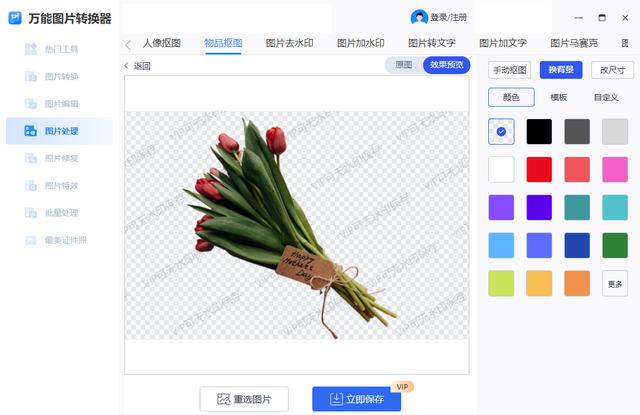Switch to the 图片加水印 tab
640x415 pixels.
point(360,43)
